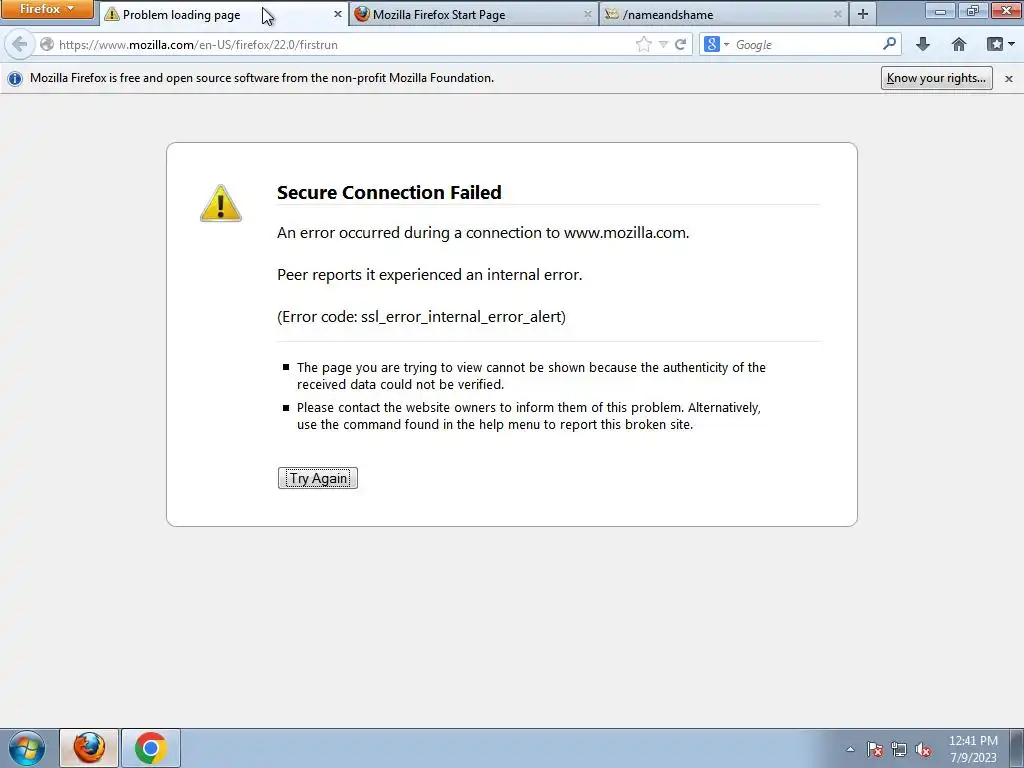The width and height of the screenshot is (1024, 768).
Task: Close the /nameandshame tab
Action: pos(837,14)
